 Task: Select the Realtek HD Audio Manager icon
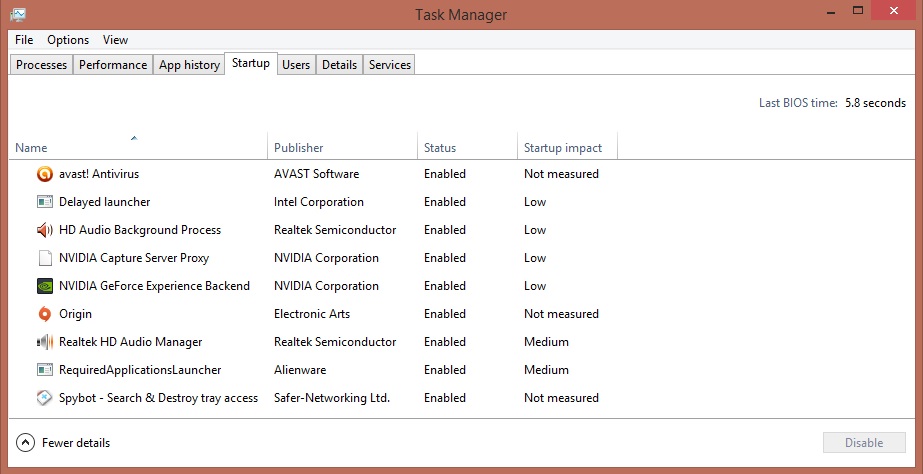pos(45,342)
